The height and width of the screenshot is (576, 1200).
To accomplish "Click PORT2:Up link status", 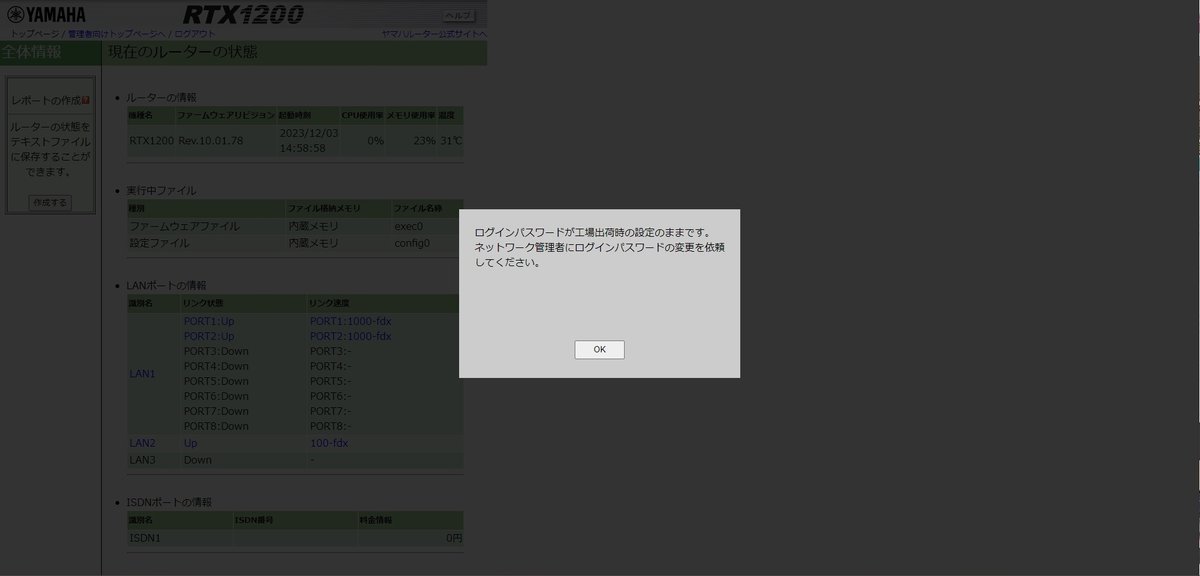I will (x=209, y=337).
